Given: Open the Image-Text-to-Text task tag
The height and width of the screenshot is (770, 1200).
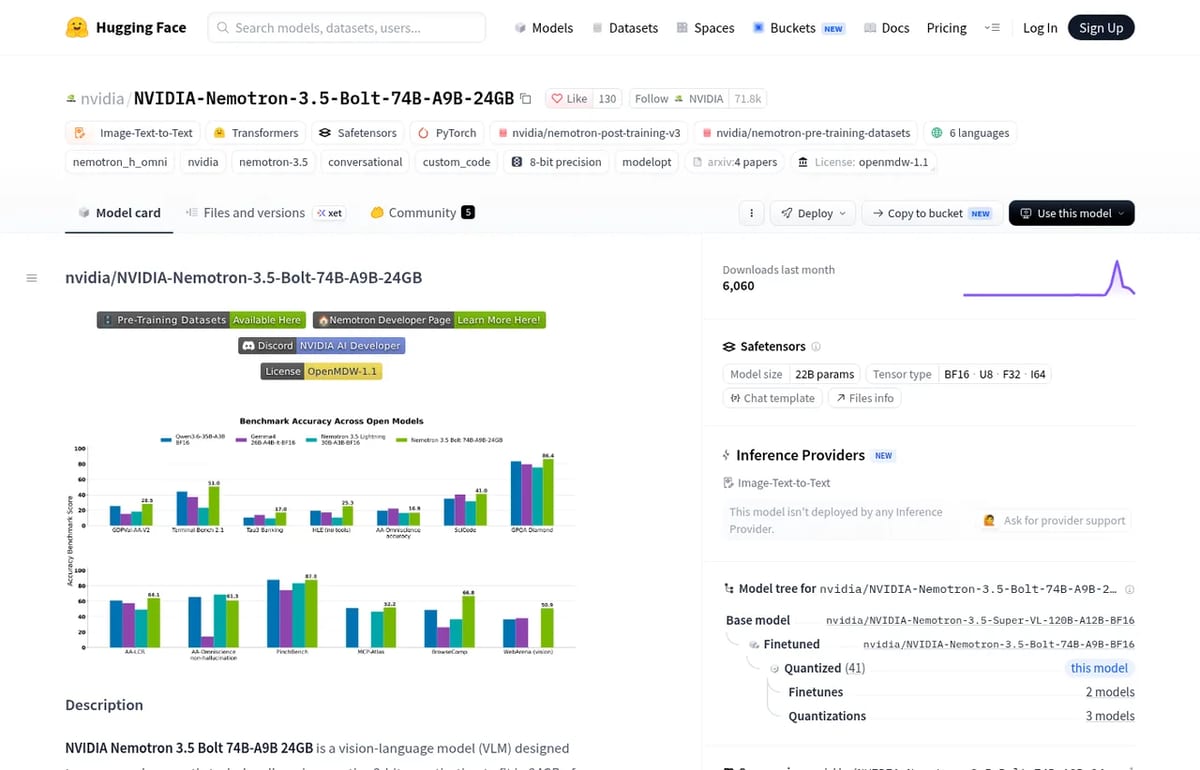Looking at the screenshot, I should click(133, 133).
